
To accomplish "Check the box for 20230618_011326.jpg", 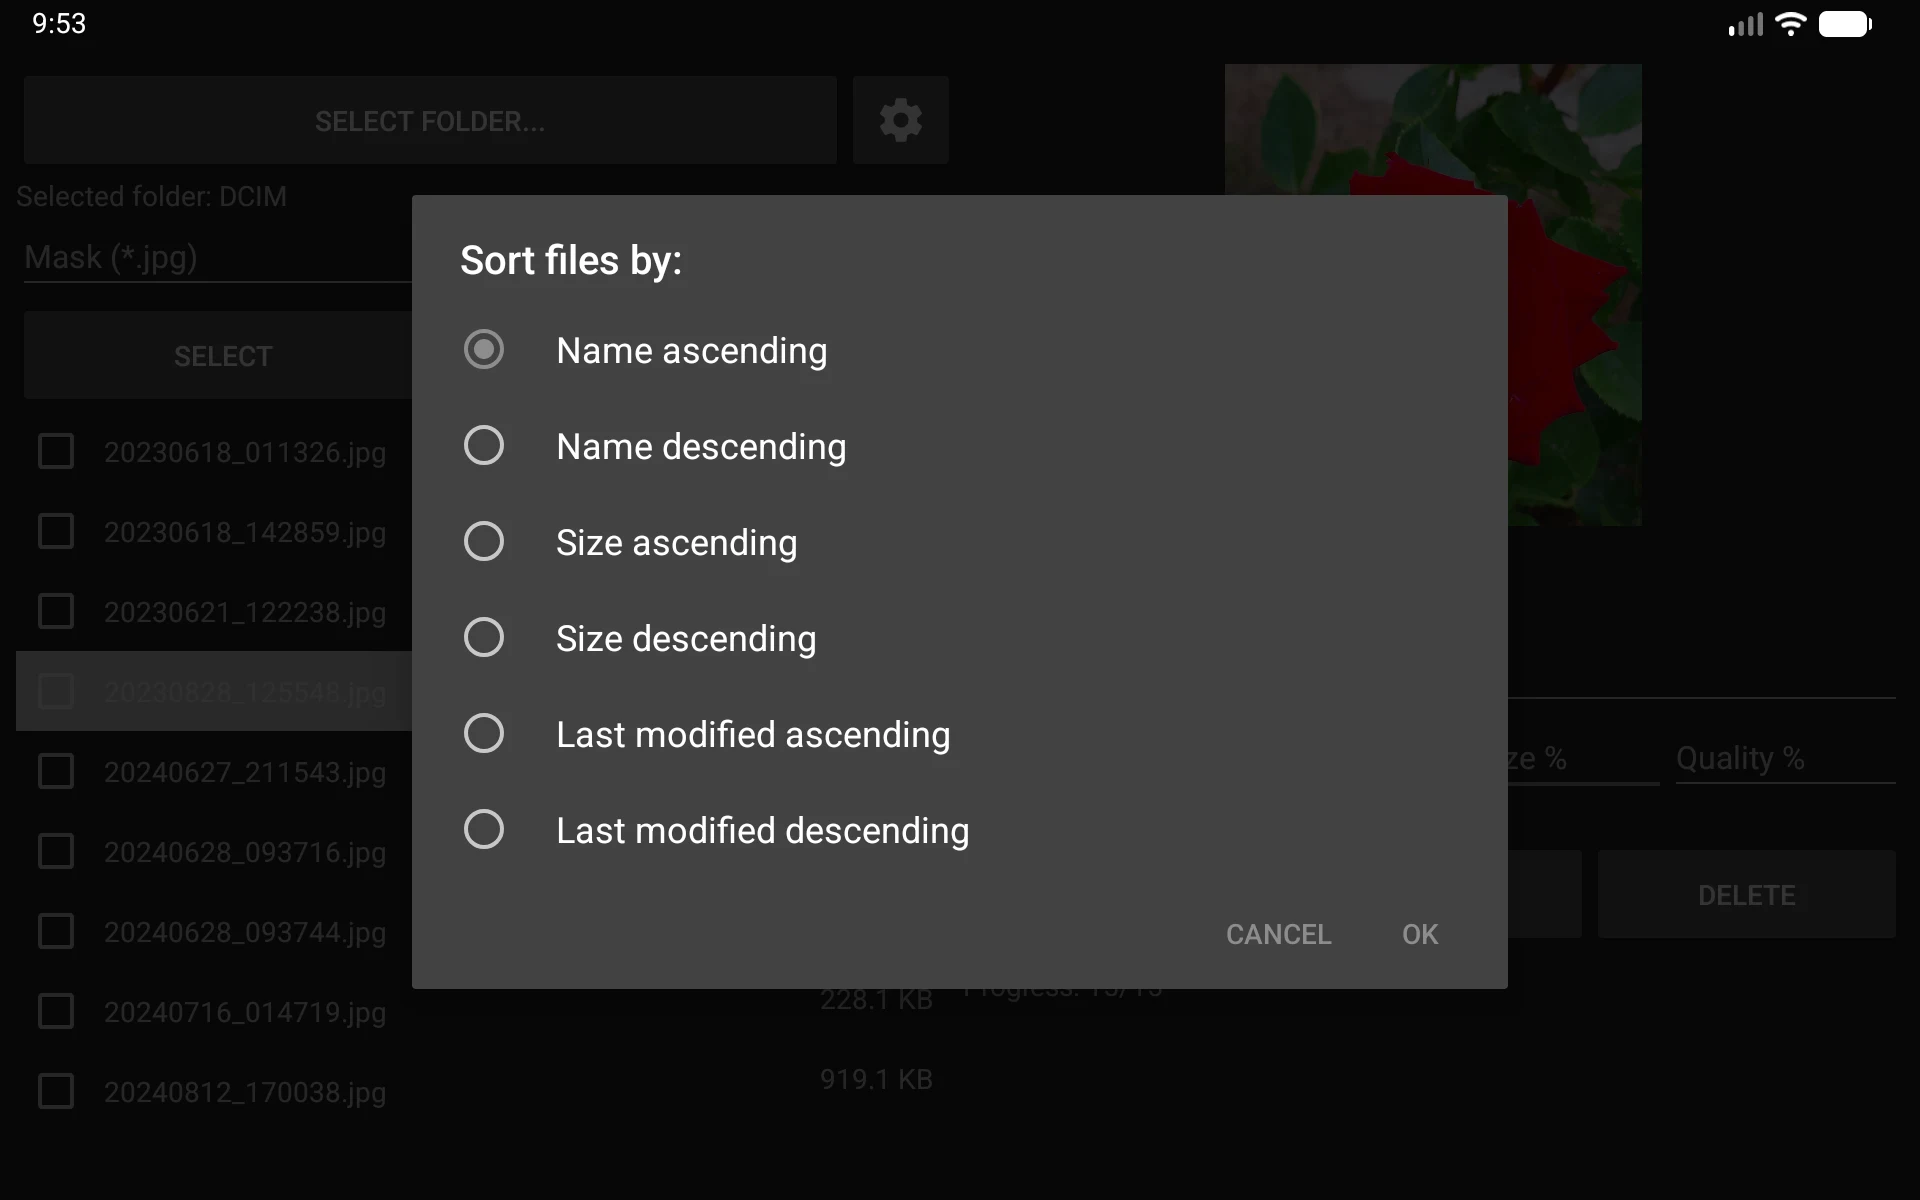I will tap(56, 451).
